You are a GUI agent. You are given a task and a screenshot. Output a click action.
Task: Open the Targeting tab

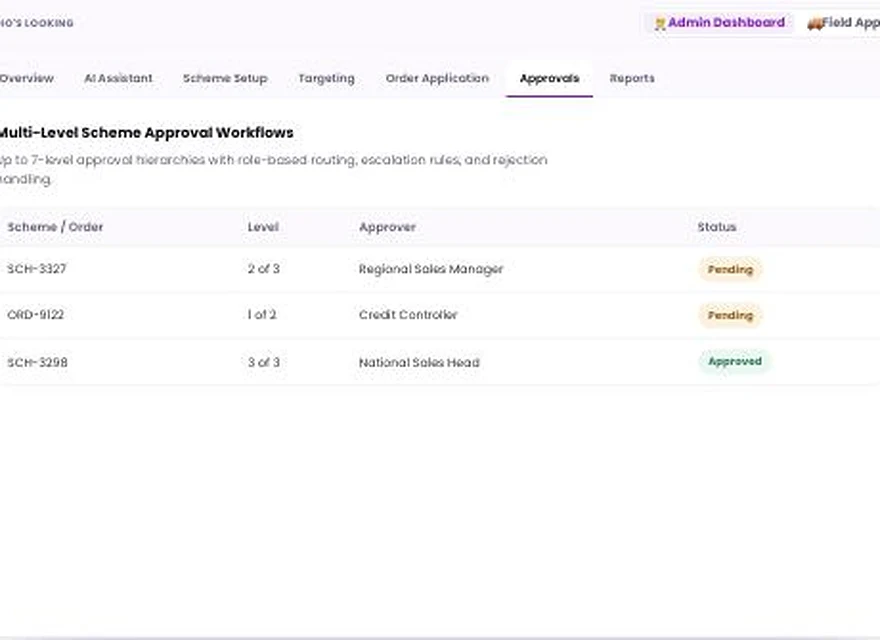[x=327, y=79]
